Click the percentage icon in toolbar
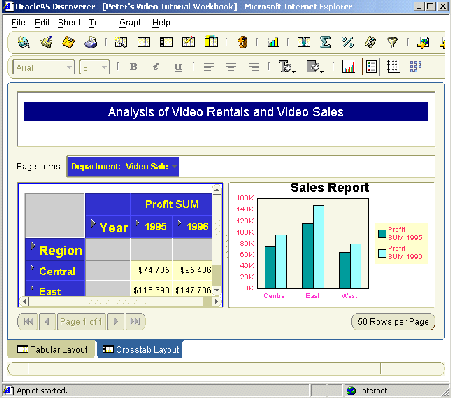Image resolution: width=451 pixels, height=398 pixels. 348,42
